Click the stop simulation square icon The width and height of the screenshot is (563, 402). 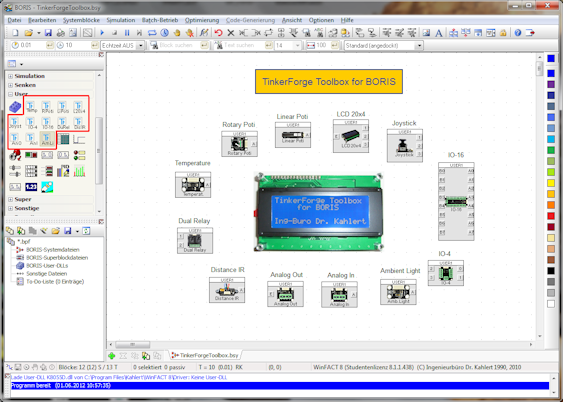point(115,33)
